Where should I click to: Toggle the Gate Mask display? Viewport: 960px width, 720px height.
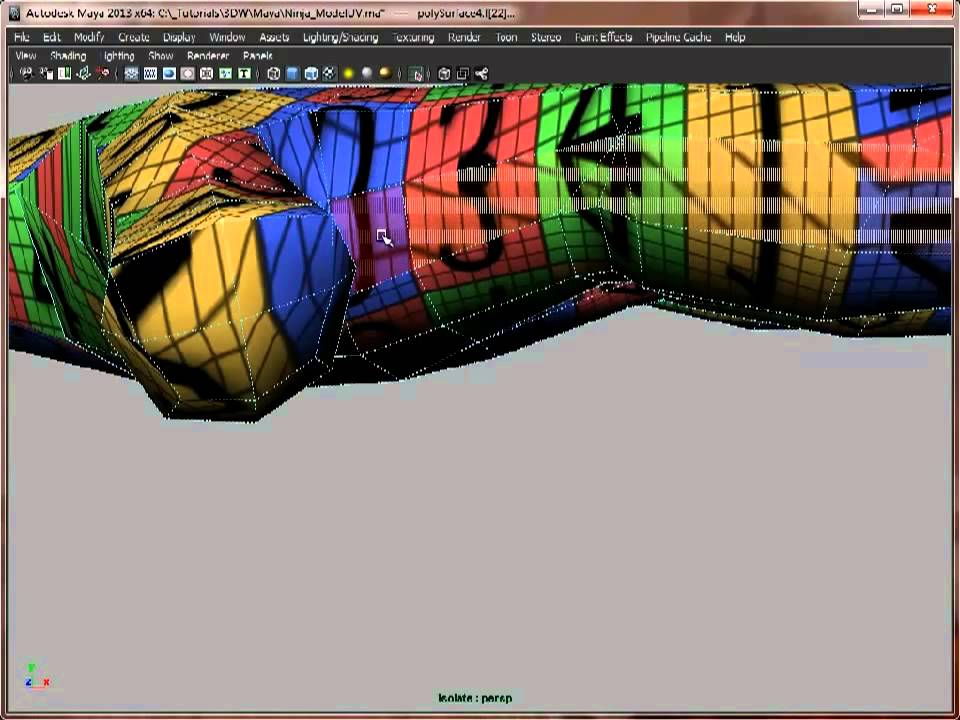click(x=187, y=74)
